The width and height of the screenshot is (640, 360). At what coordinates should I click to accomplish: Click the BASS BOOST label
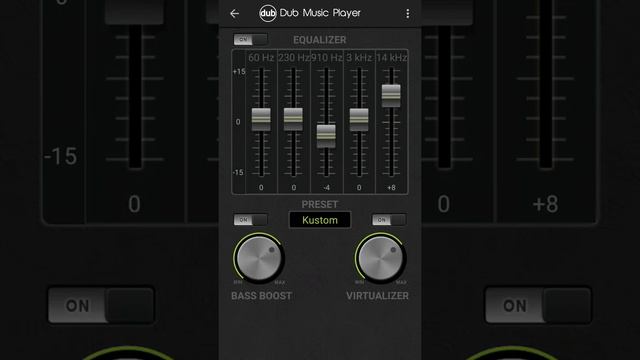pyautogui.click(x=262, y=296)
